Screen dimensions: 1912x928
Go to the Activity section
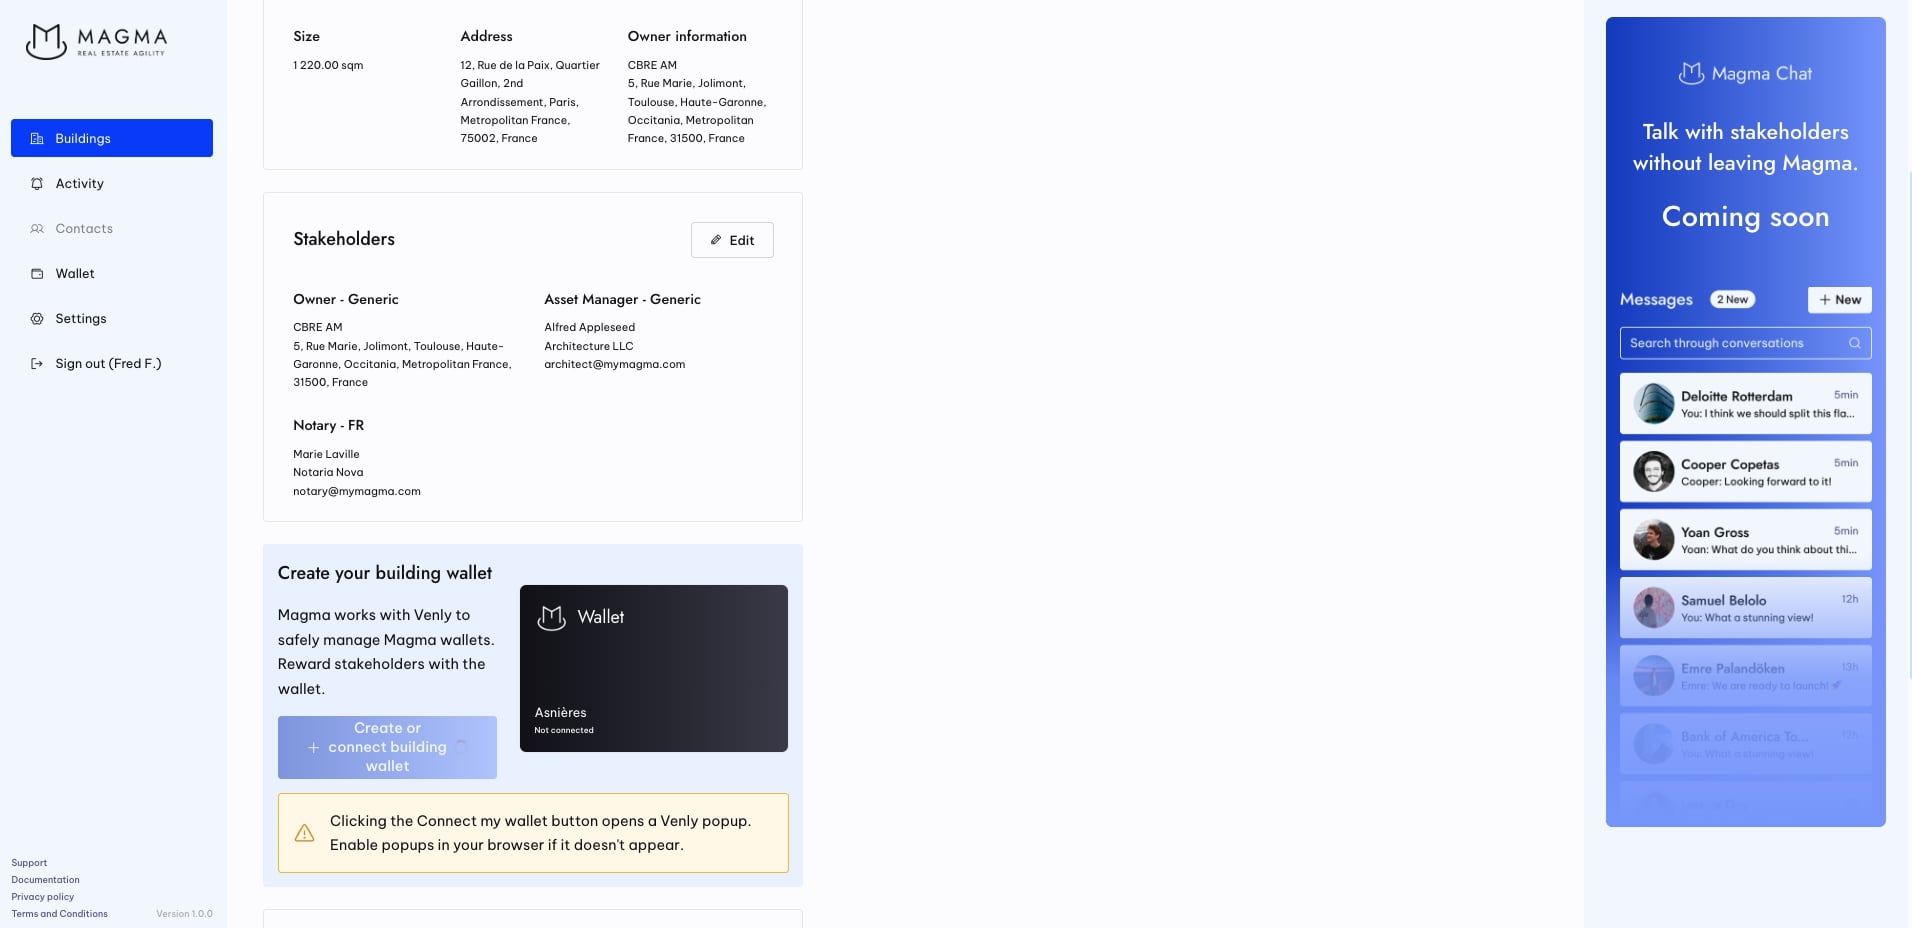[79, 184]
